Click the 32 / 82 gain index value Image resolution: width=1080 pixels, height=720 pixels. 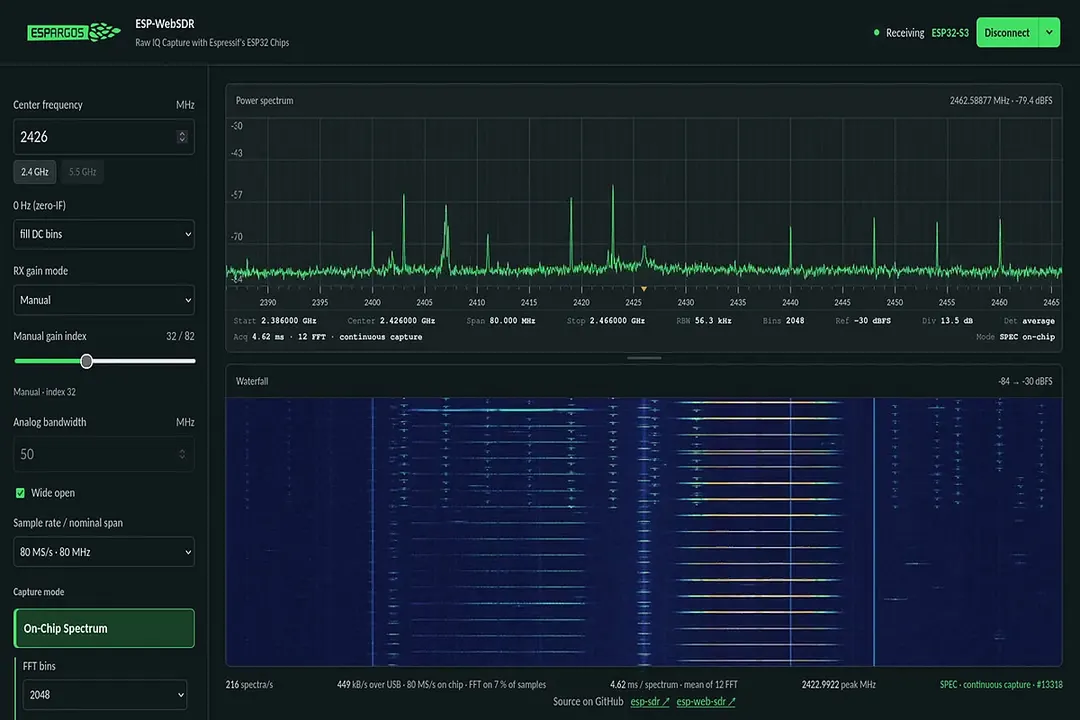180,336
